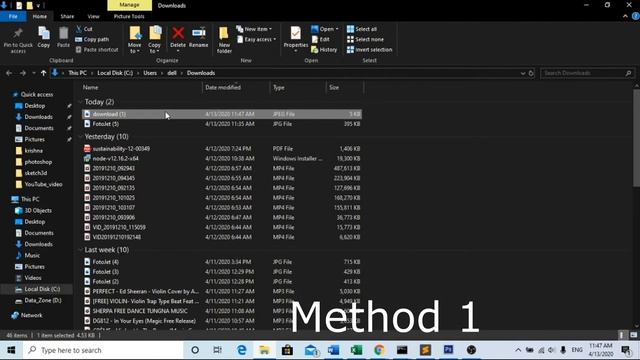Switch to the Home ribbon tab
Image resolution: width=640 pixels, height=360 pixels.
(40, 16)
